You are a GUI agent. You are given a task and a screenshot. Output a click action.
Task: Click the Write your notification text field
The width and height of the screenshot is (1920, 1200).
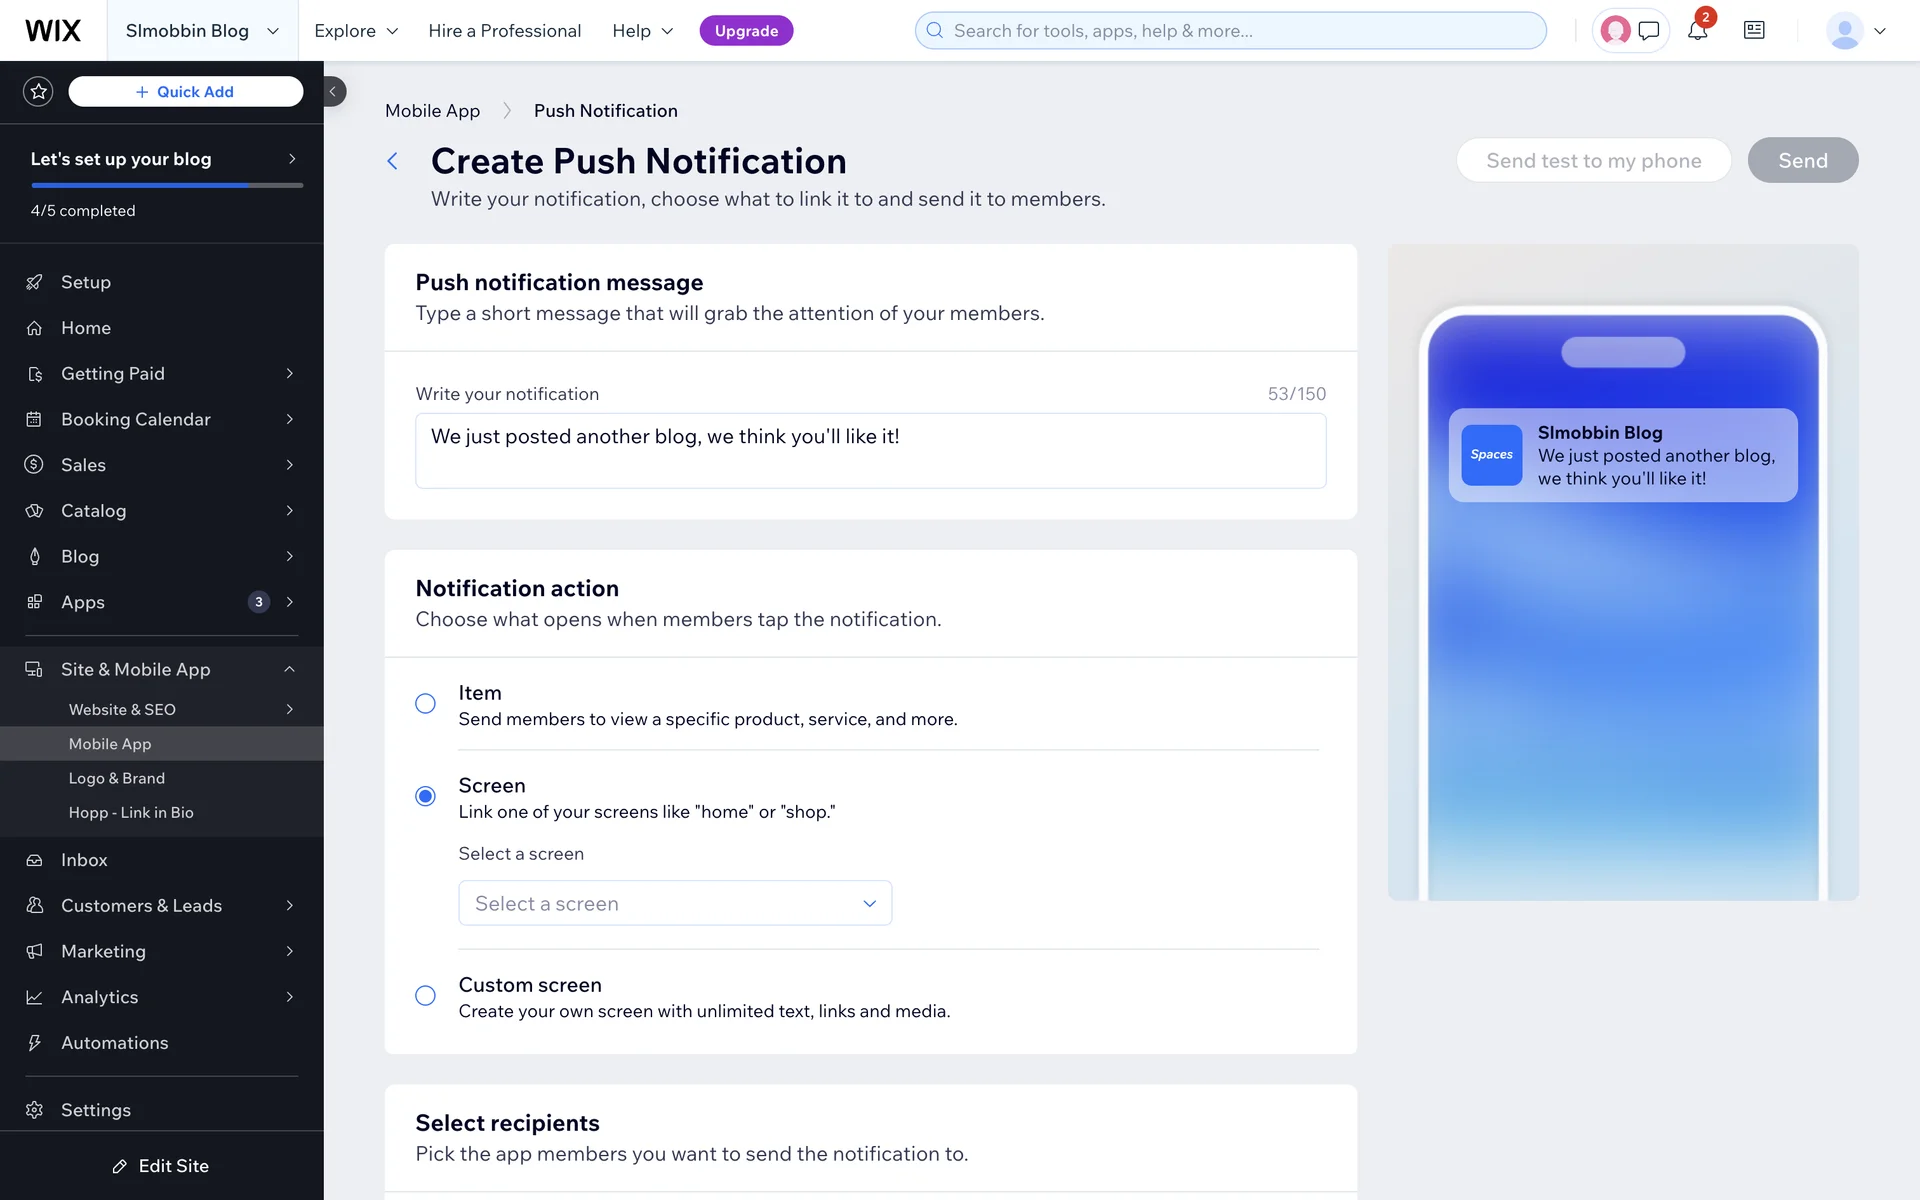pyautogui.click(x=870, y=451)
